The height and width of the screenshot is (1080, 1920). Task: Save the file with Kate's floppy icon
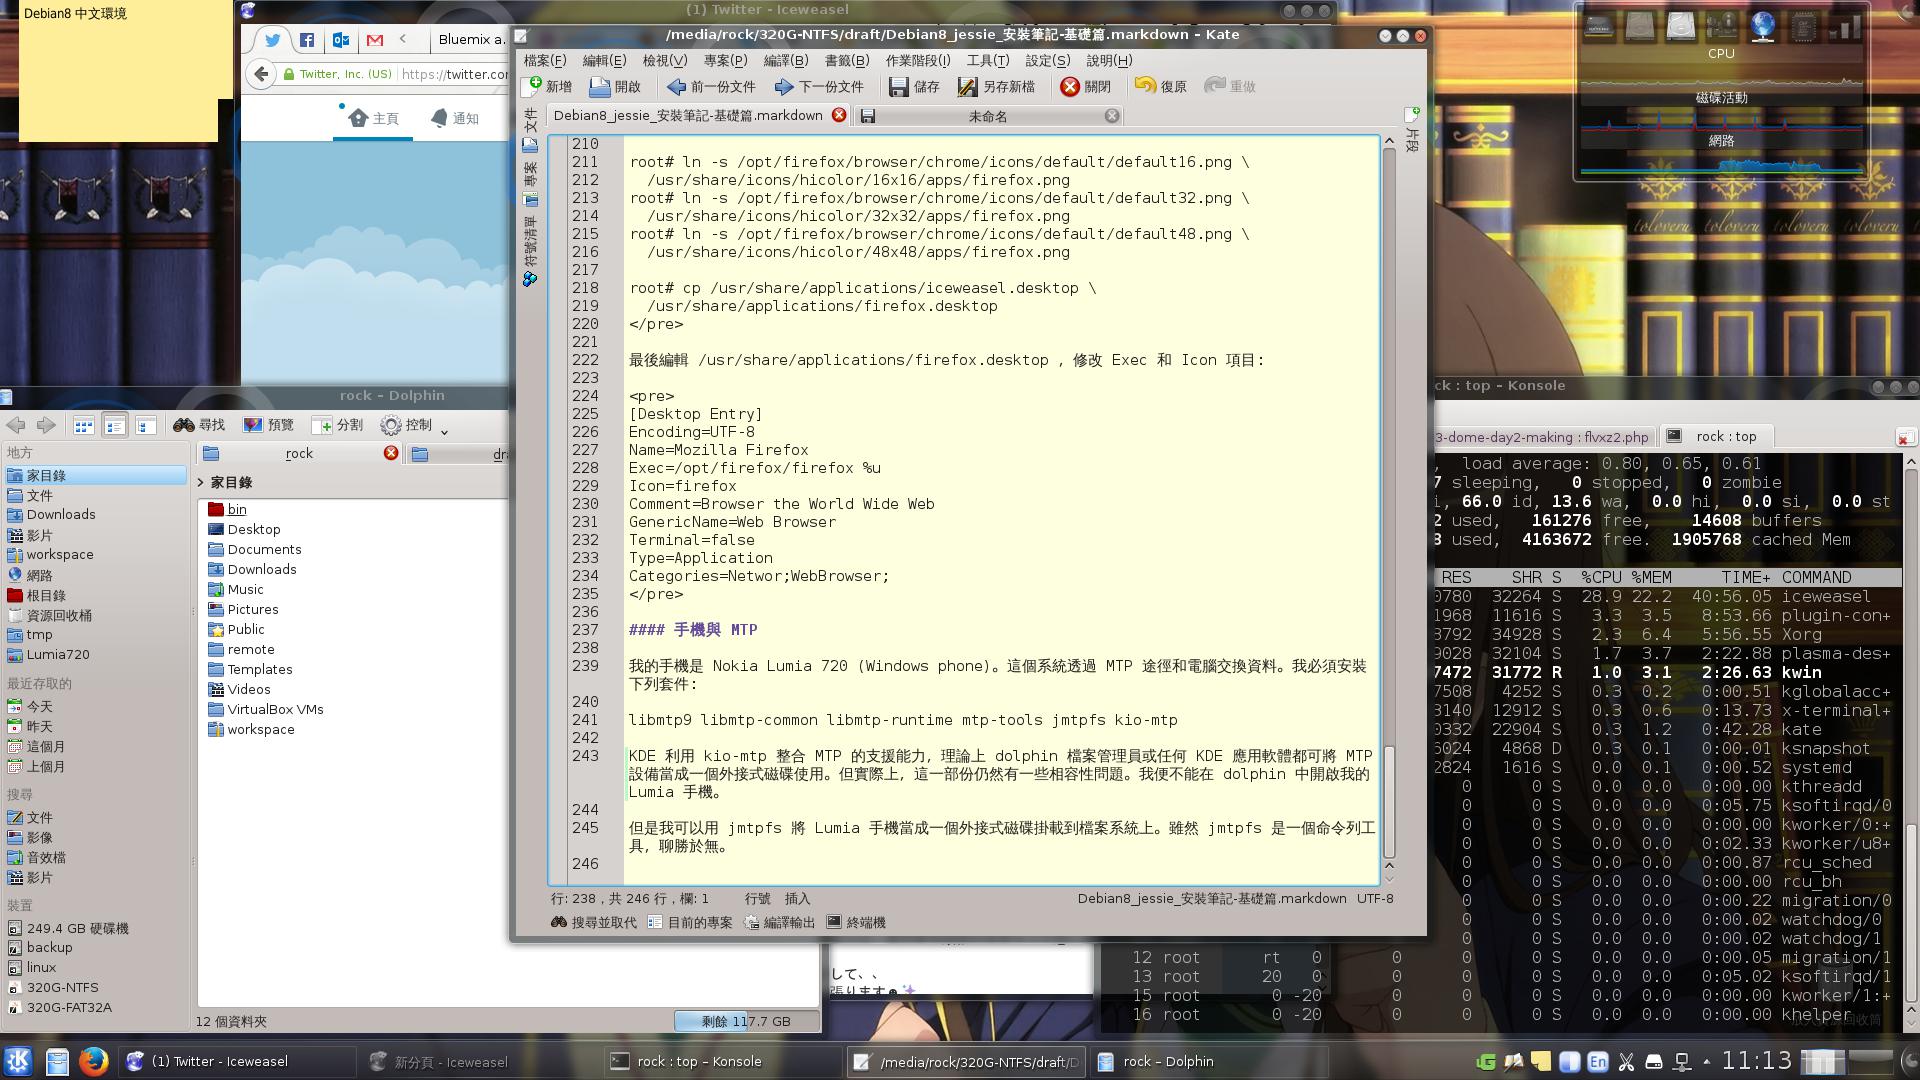click(914, 87)
